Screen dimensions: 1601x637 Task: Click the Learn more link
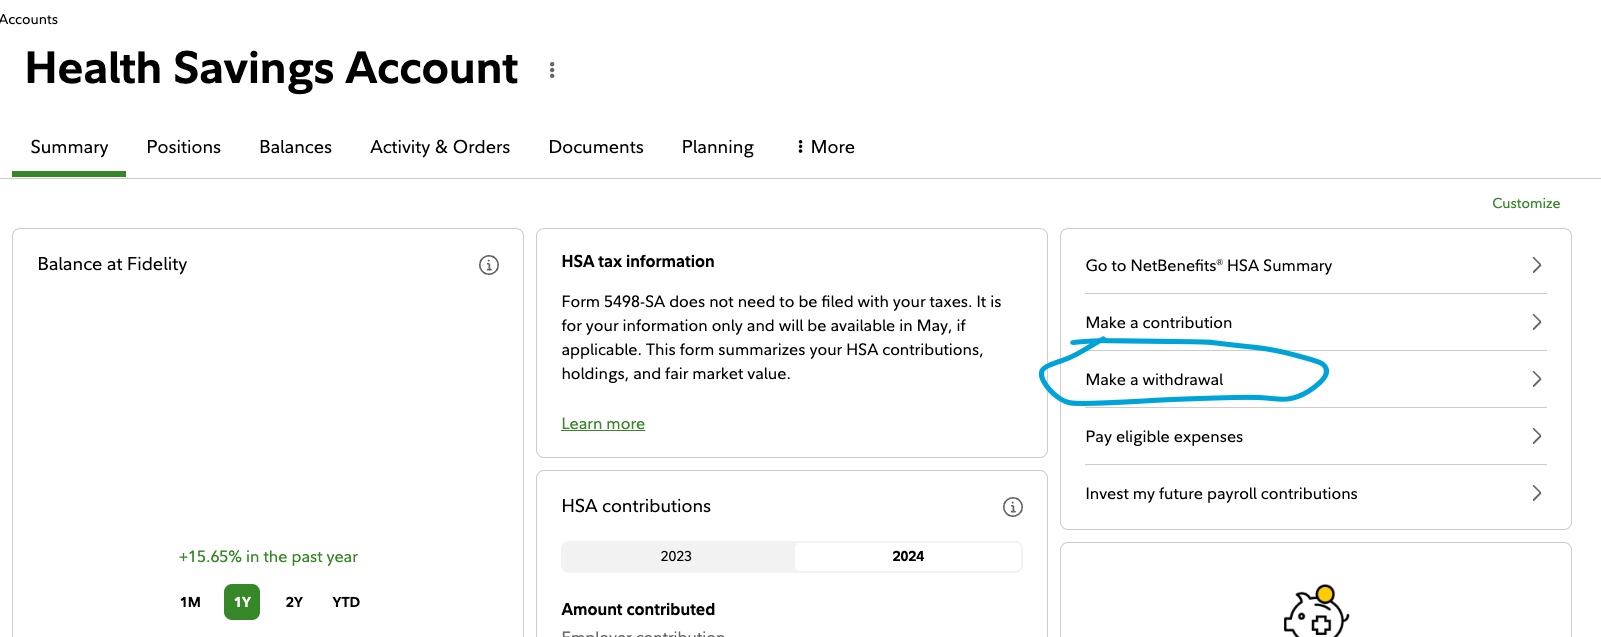[603, 424]
